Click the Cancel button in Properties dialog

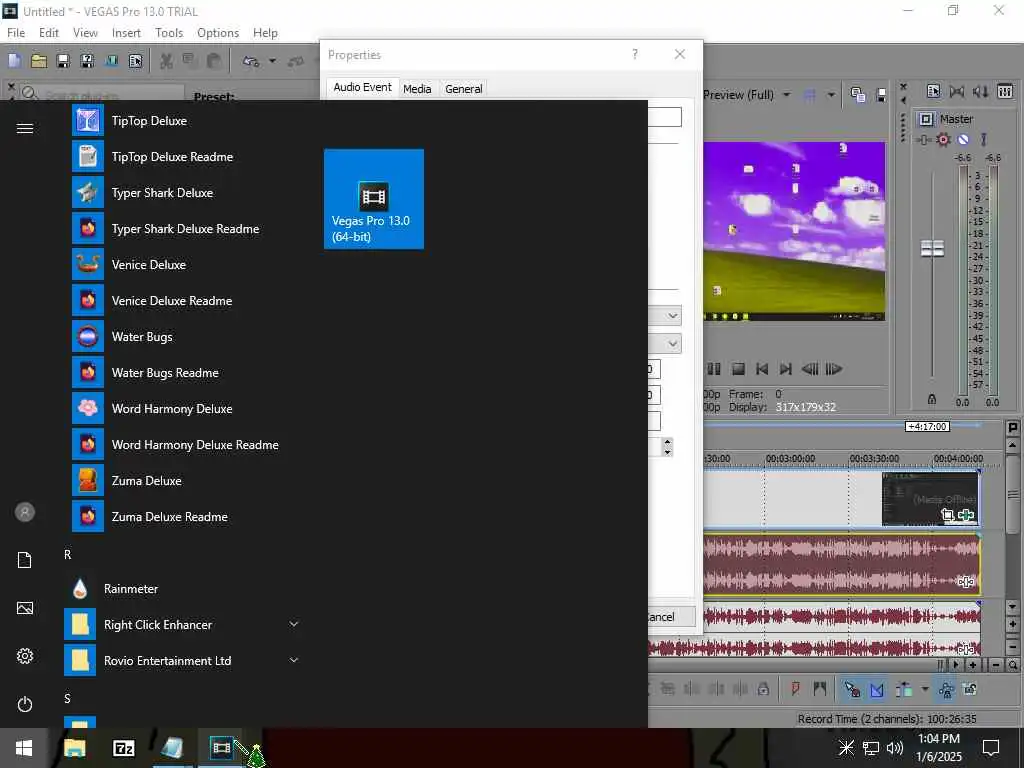tap(671, 617)
